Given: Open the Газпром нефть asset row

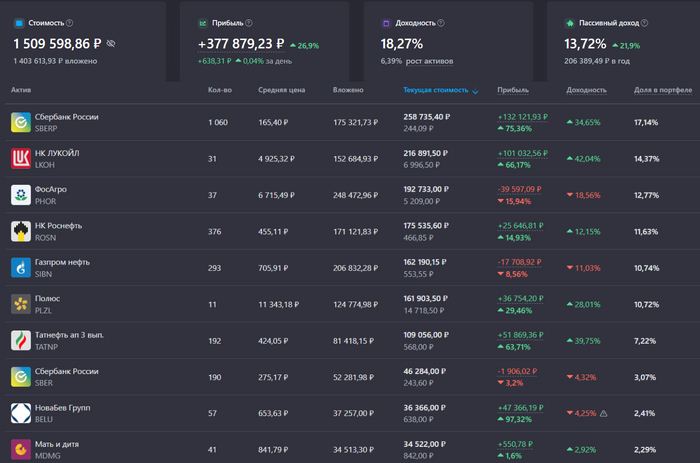Looking at the screenshot, I should 63,262.
